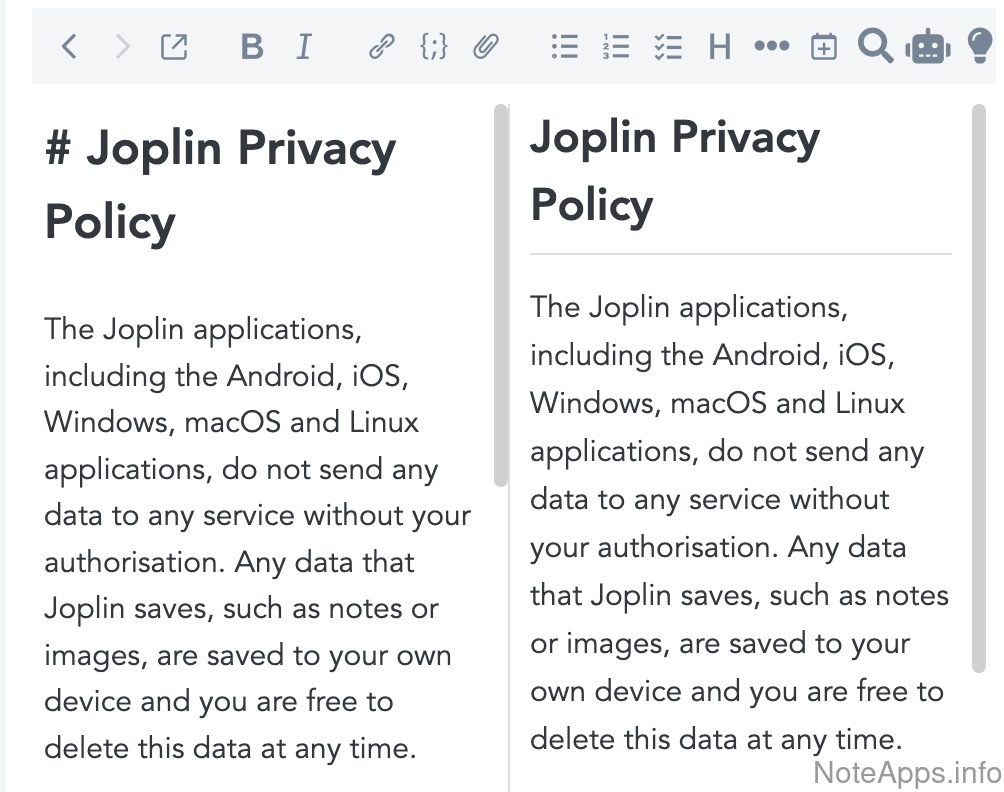Create a bulleted list
The image size is (1004, 792).
click(x=565, y=46)
